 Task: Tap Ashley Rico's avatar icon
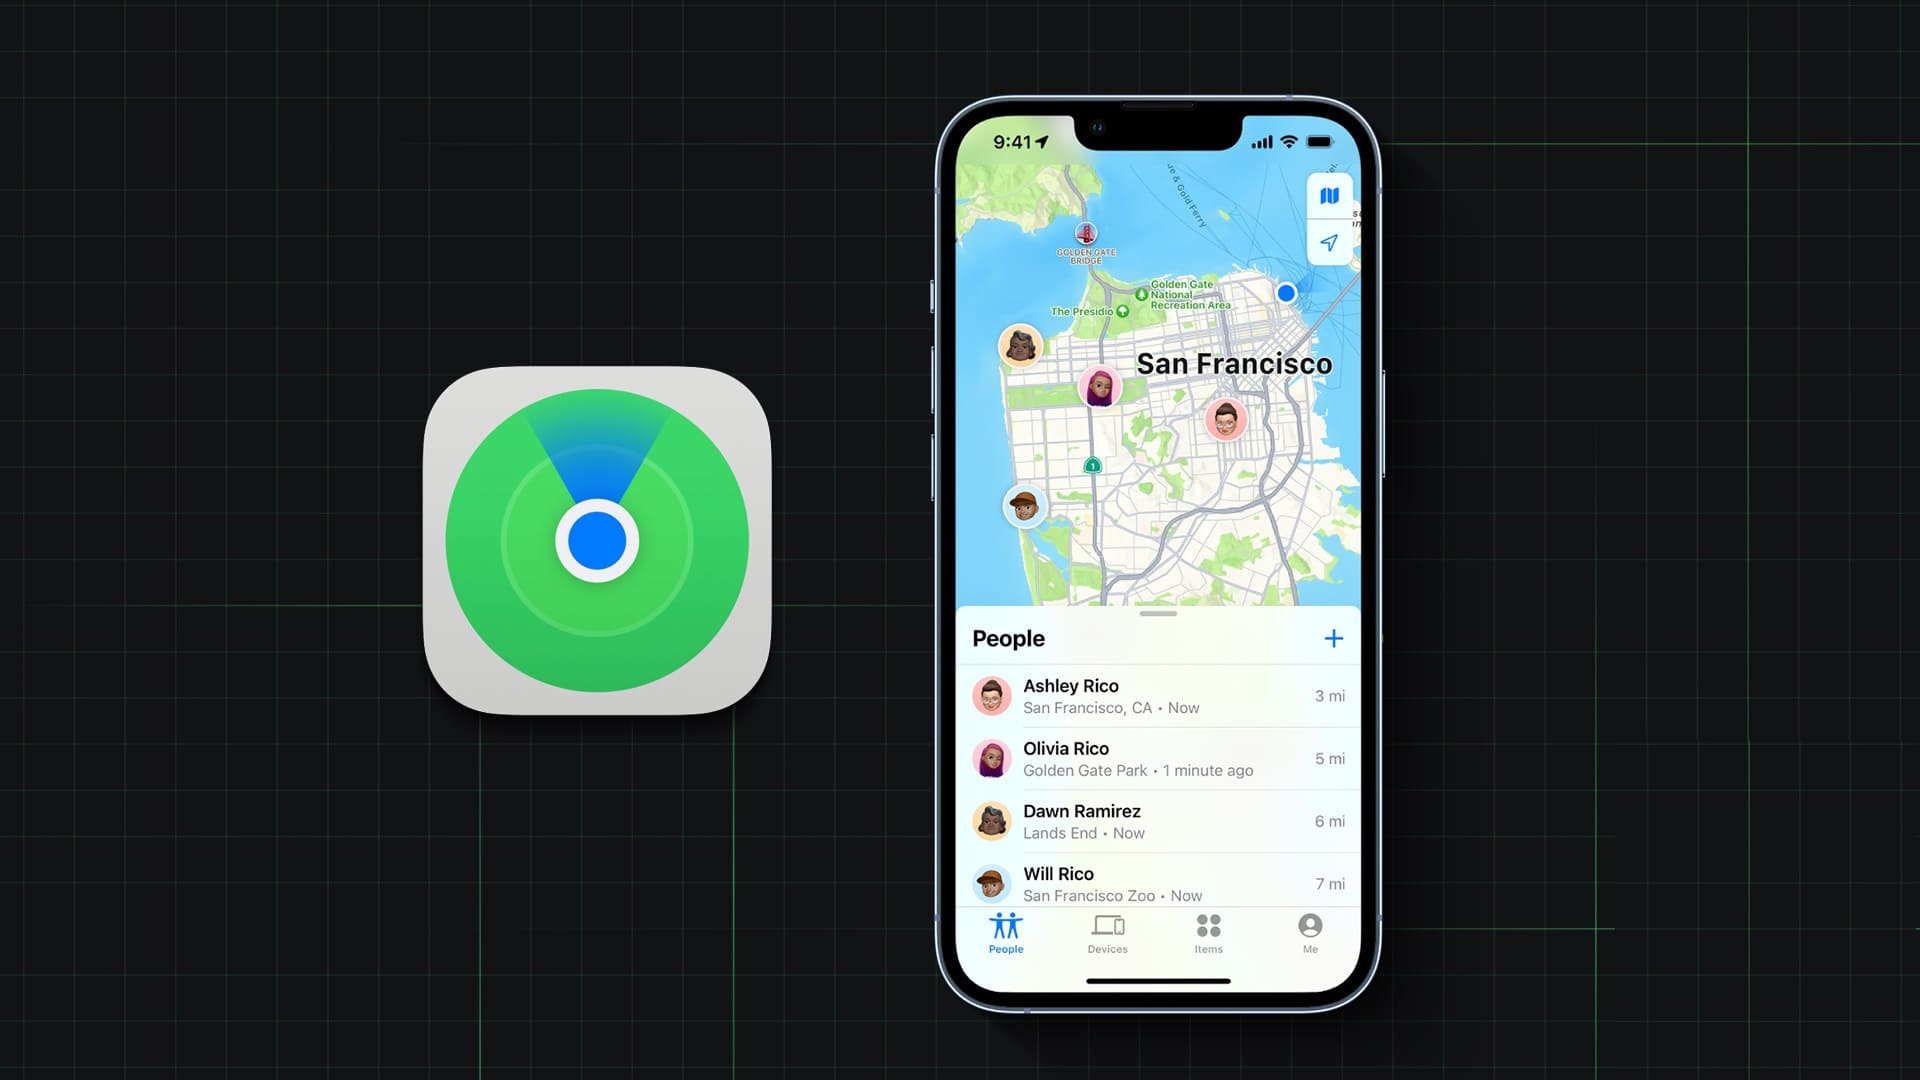(990, 695)
